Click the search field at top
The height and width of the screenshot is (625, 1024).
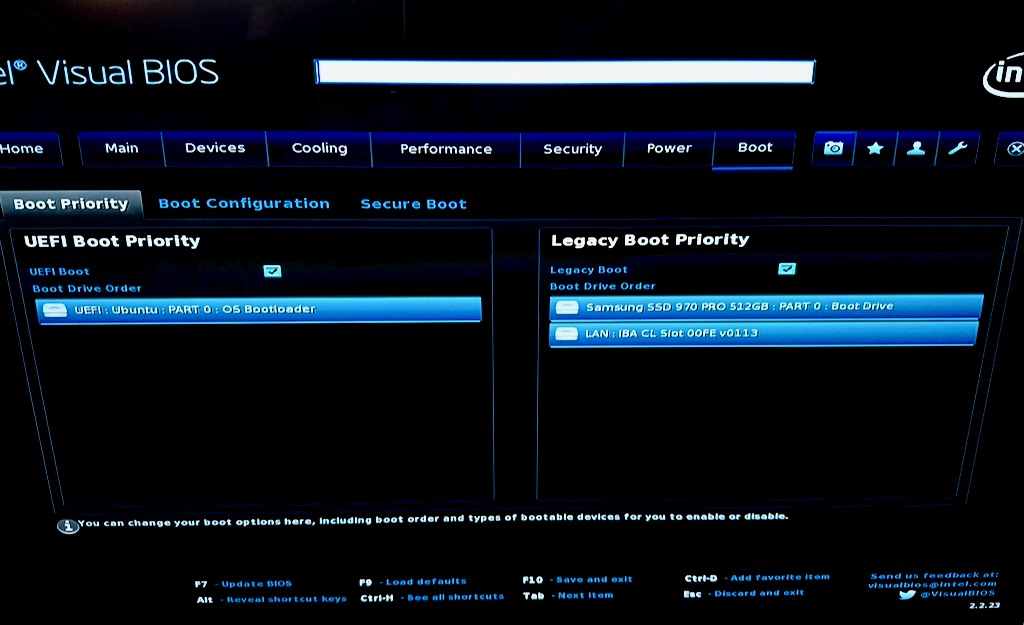pyautogui.click(x=565, y=72)
